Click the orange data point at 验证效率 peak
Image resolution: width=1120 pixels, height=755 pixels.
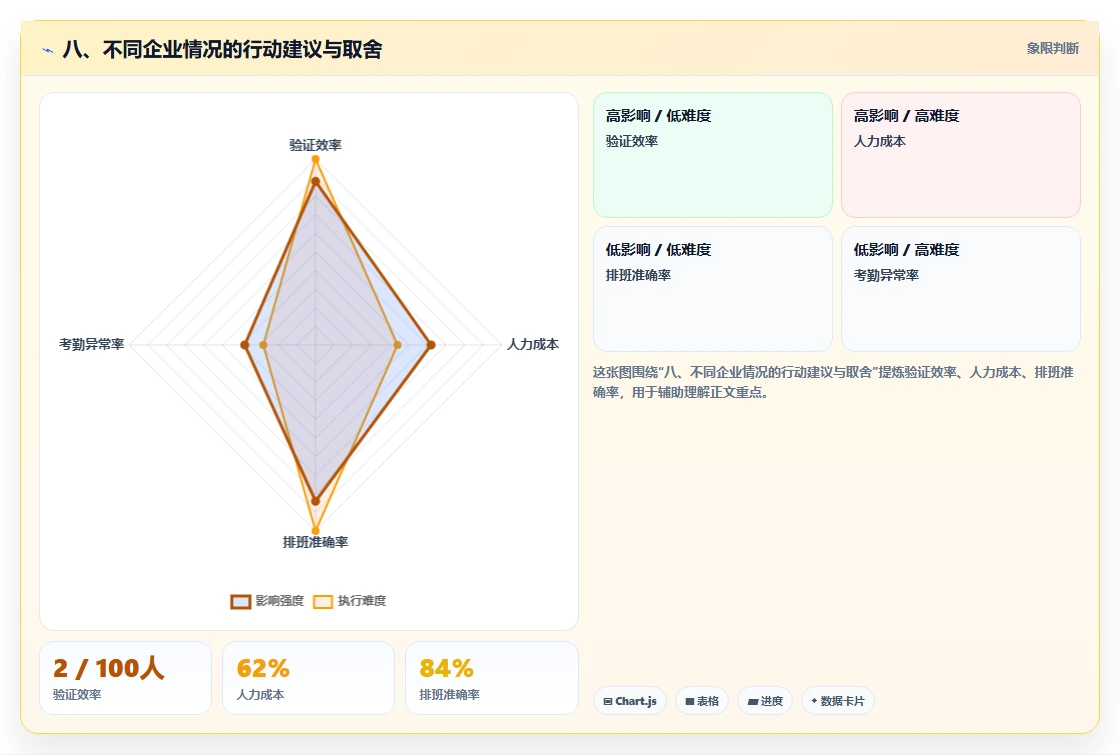[315, 159]
